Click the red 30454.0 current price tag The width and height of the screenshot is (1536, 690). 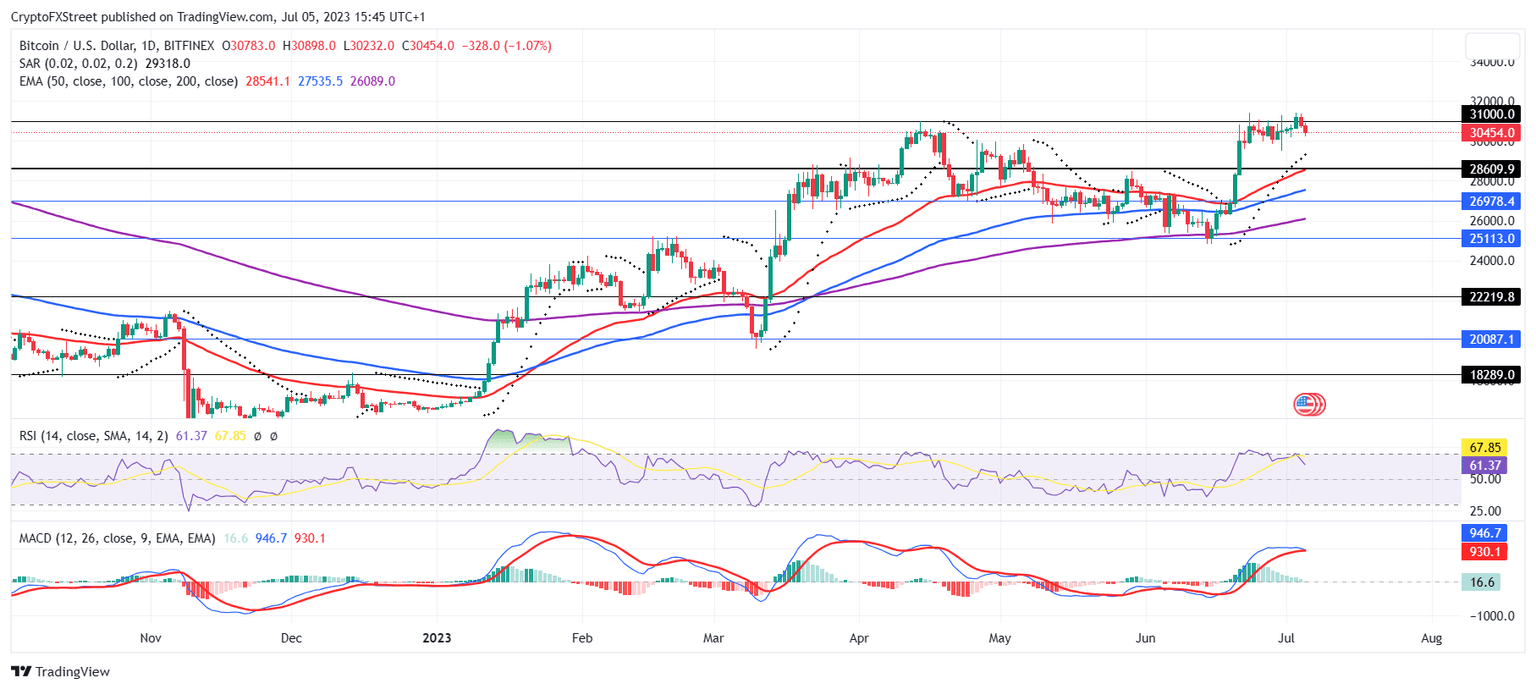pyautogui.click(x=1489, y=131)
